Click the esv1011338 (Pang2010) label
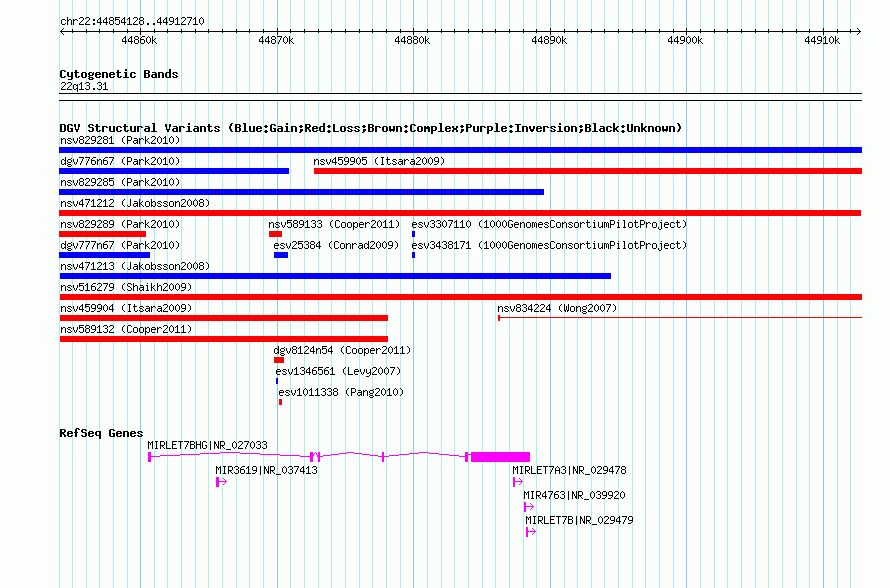Screen dimensions: 890x588 [x=341, y=392]
